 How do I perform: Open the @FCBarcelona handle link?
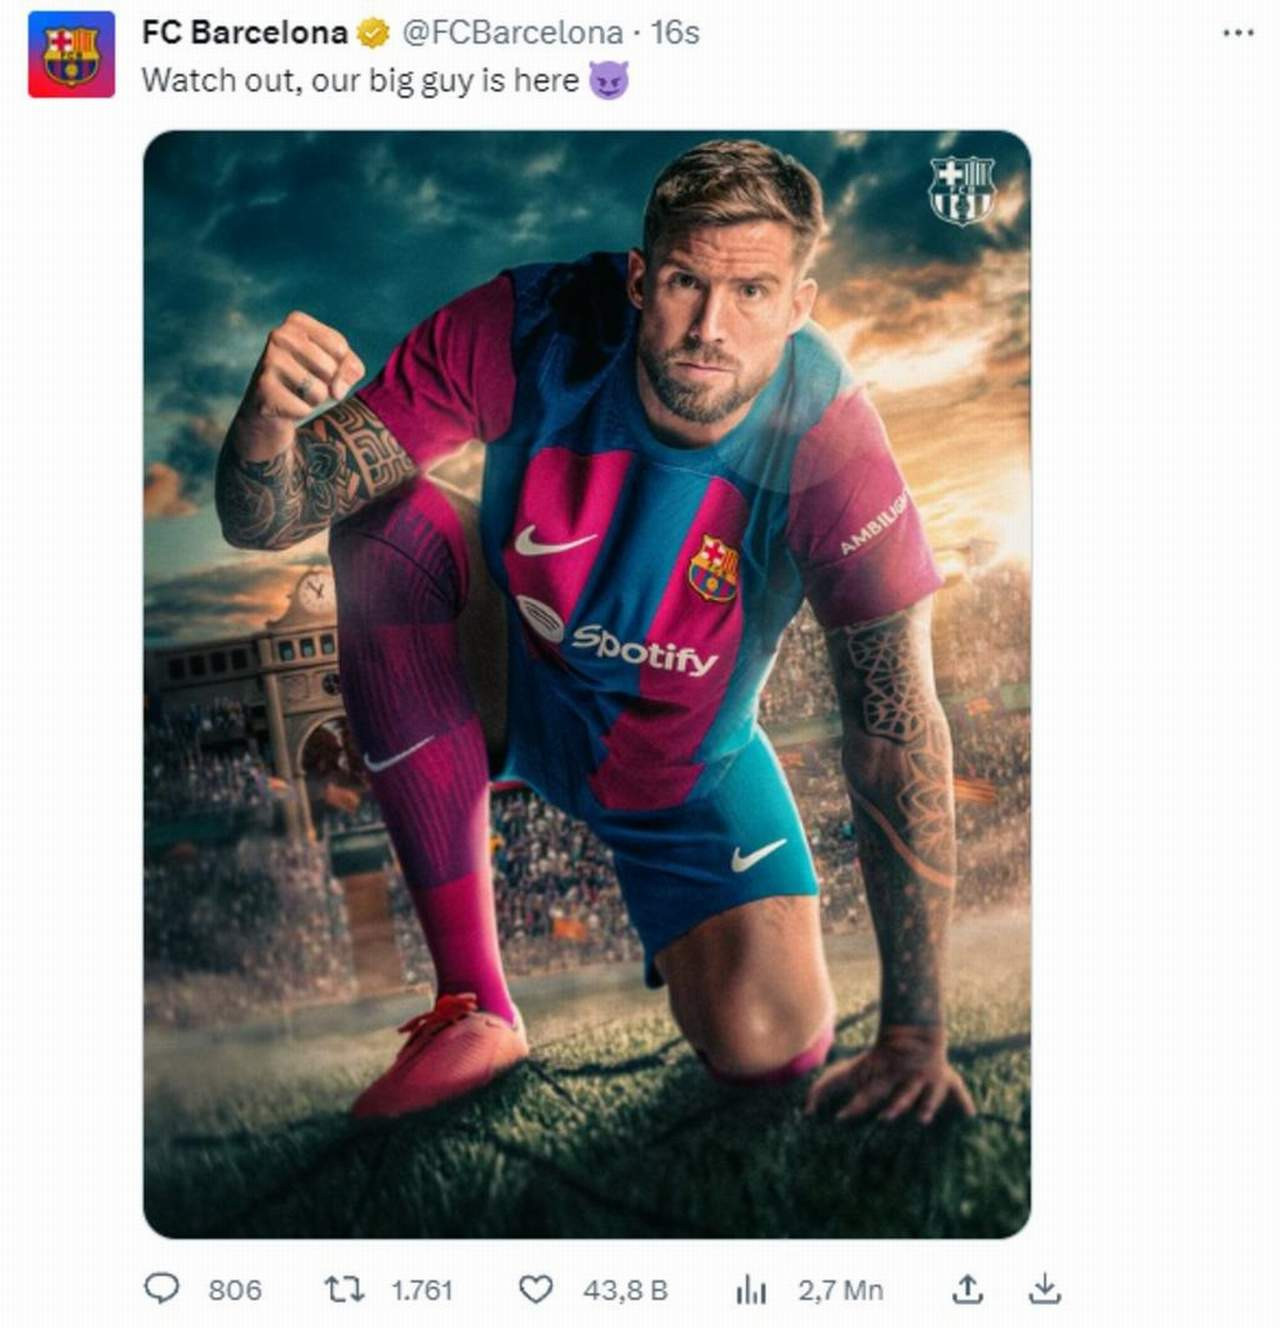(512, 33)
